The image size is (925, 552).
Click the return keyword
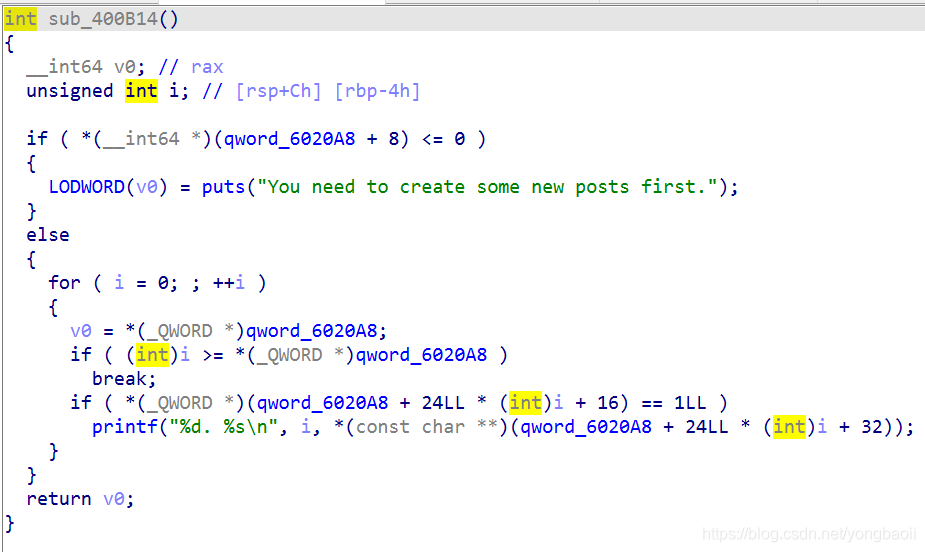coord(59,499)
